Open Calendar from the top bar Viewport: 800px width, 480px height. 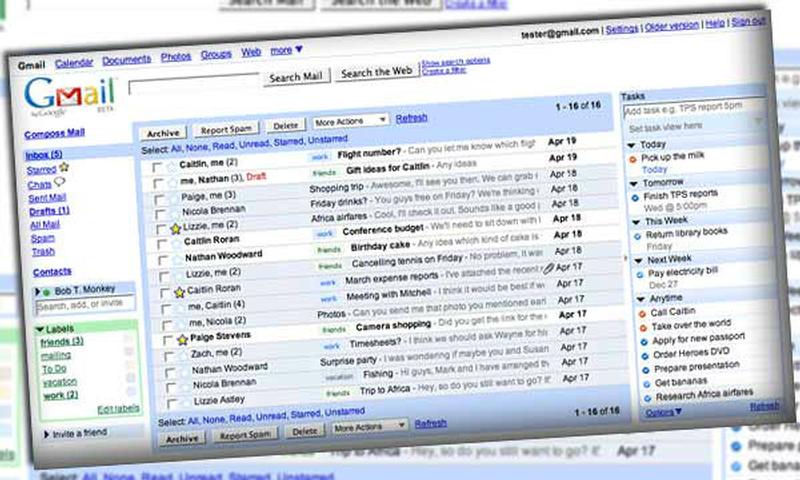(x=74, y=63)
